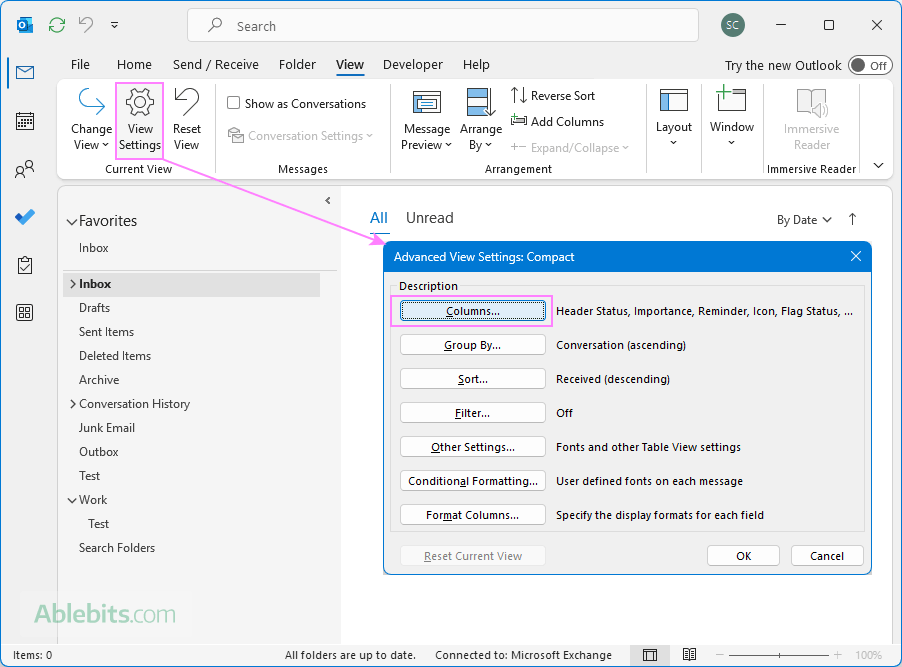Image resolution: width=902 pixels, height=667 pixels.
Task: Click Reverse Sort in ribbon
Action: (x=553, y=96)
